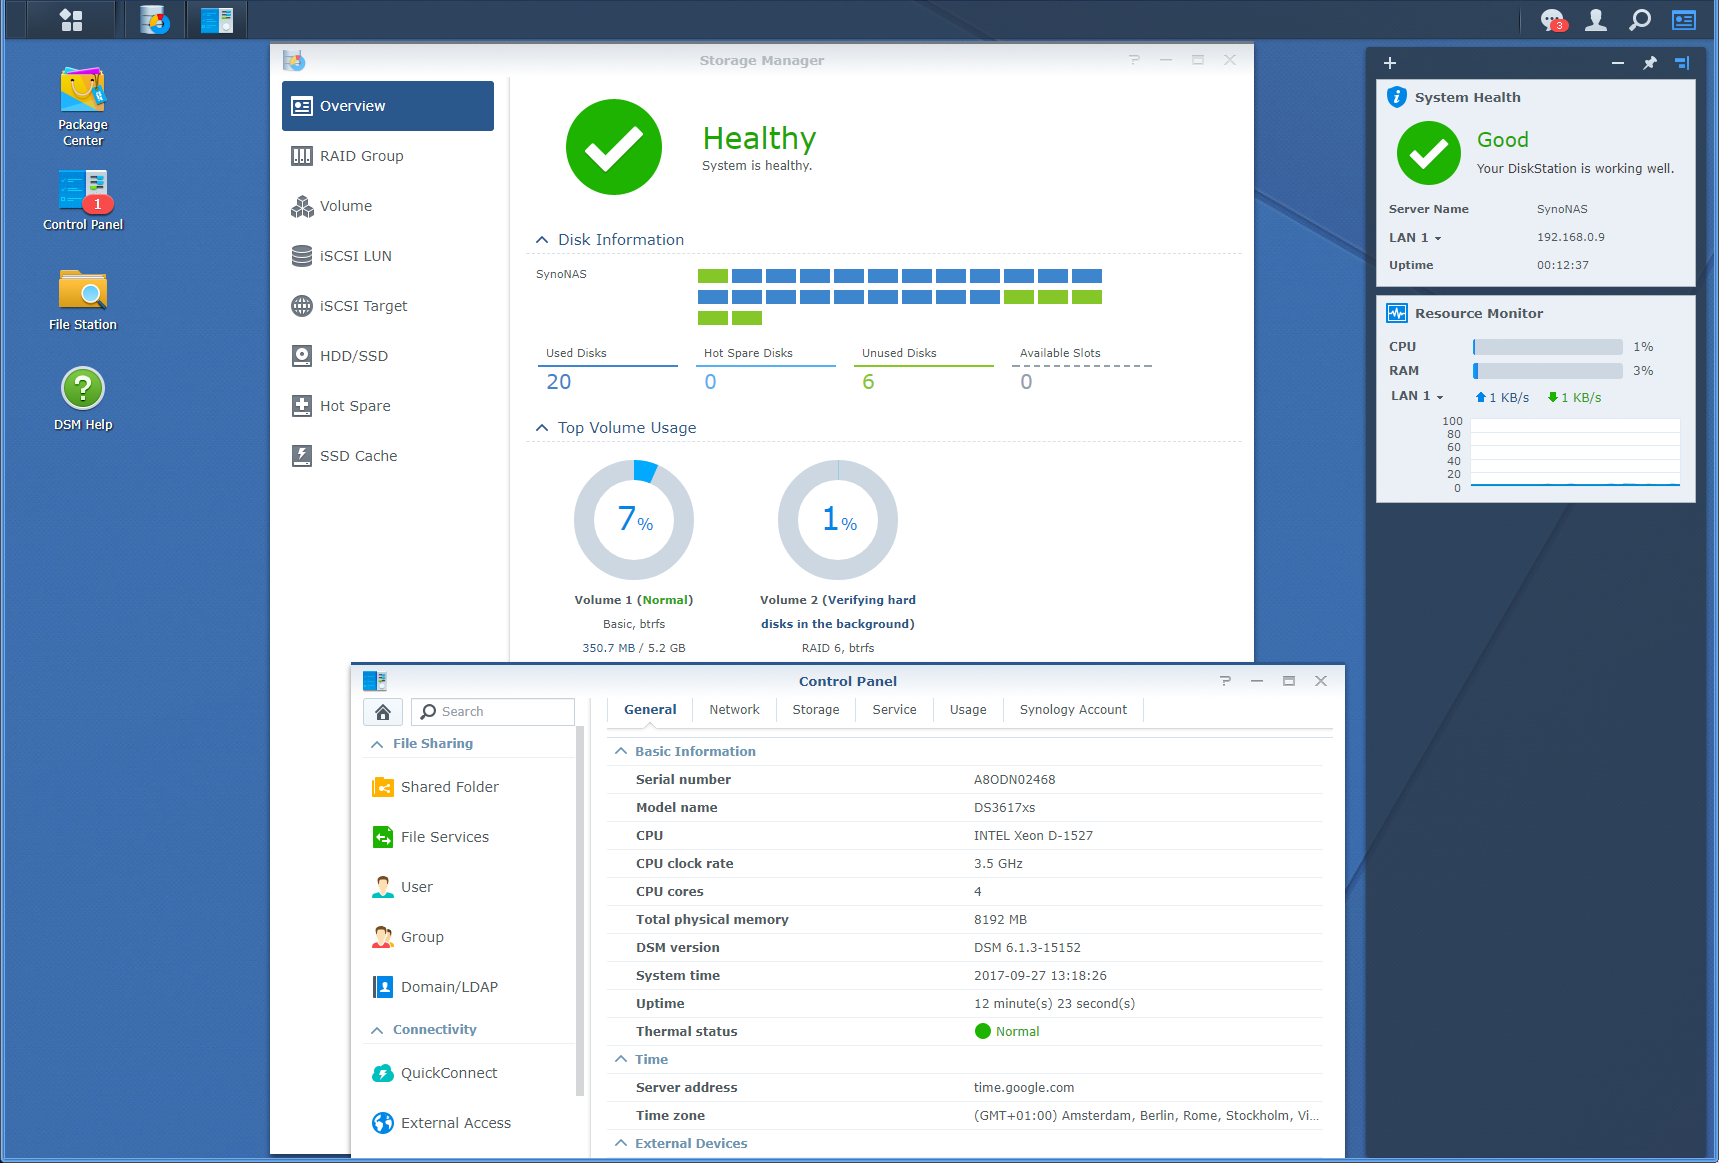
Task: Switch to the Network tab
Action: click(734, 710)
